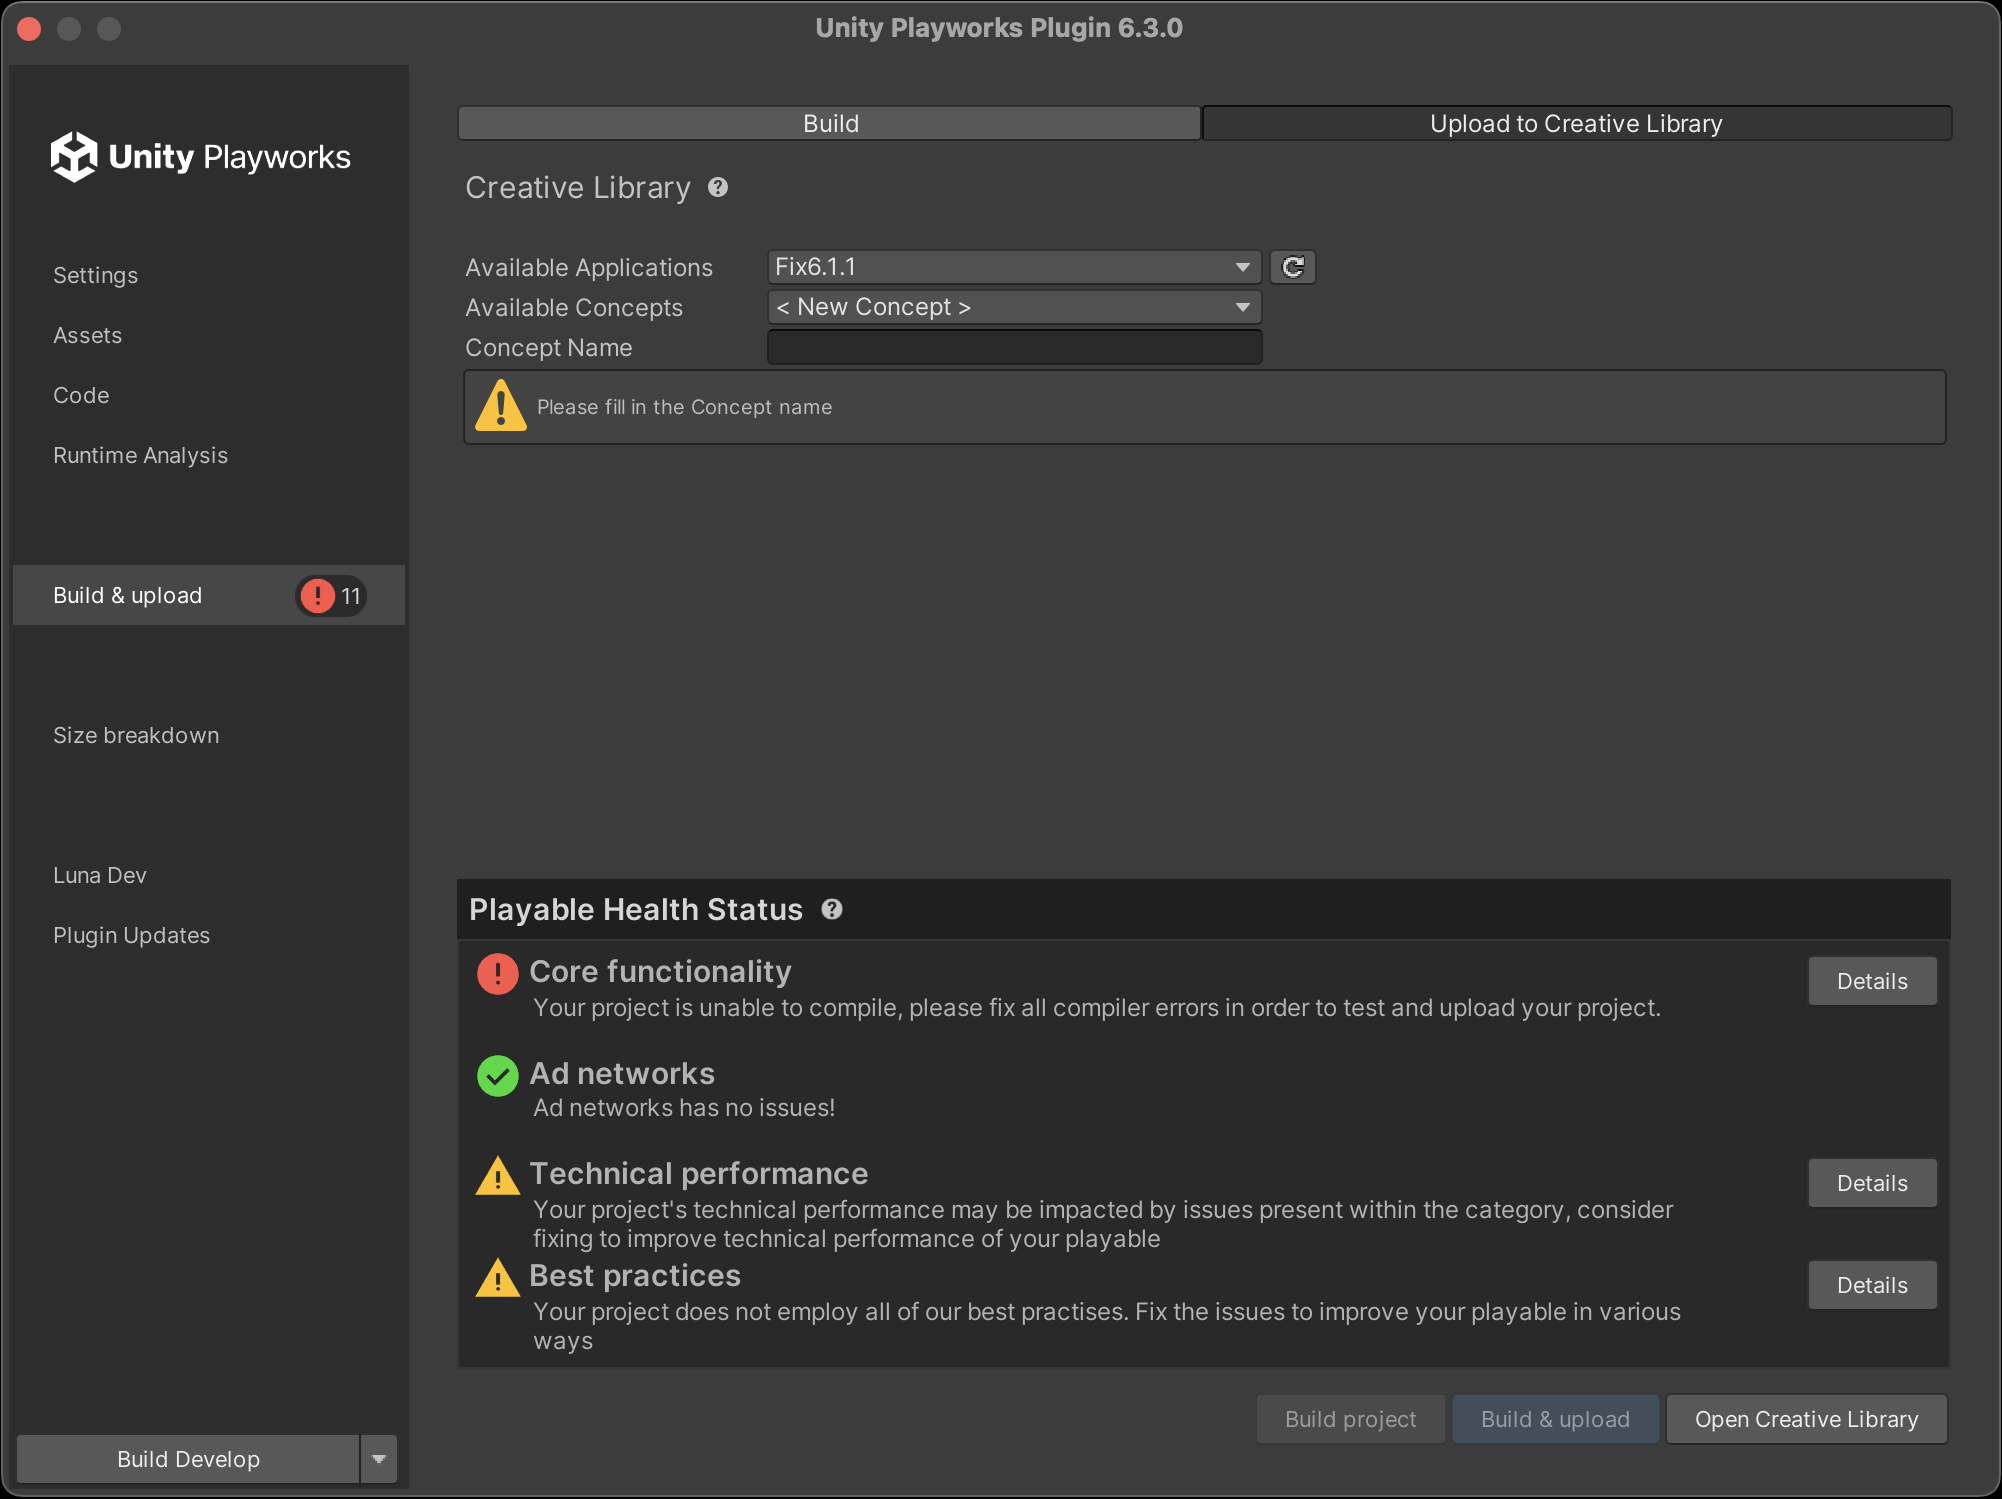Viewport: 2002px width, 1499px height.
Task: Click the Best practices warning icon
Action: (x=497, y=1278)
